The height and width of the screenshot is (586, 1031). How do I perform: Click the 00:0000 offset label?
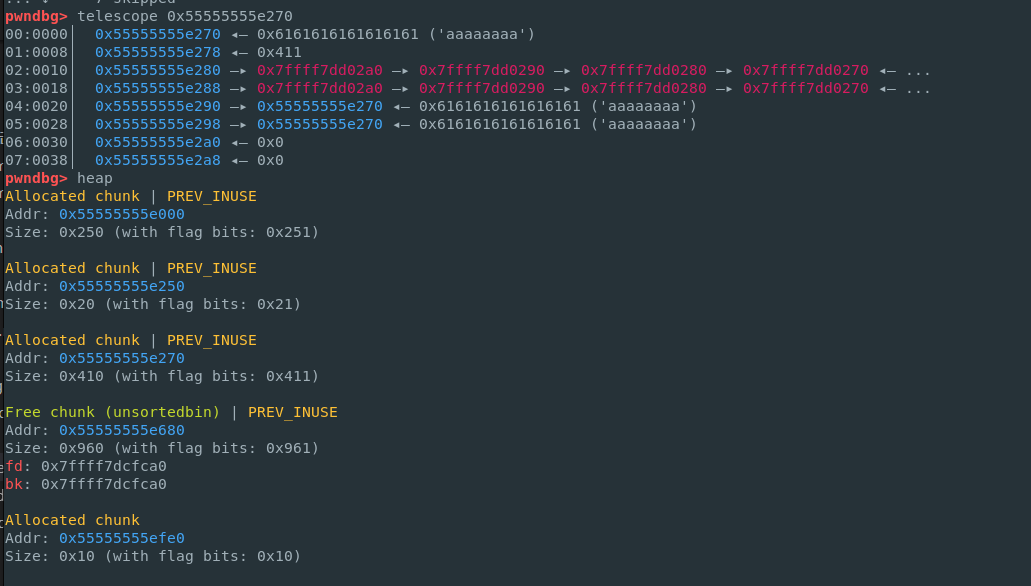[36, 34]
